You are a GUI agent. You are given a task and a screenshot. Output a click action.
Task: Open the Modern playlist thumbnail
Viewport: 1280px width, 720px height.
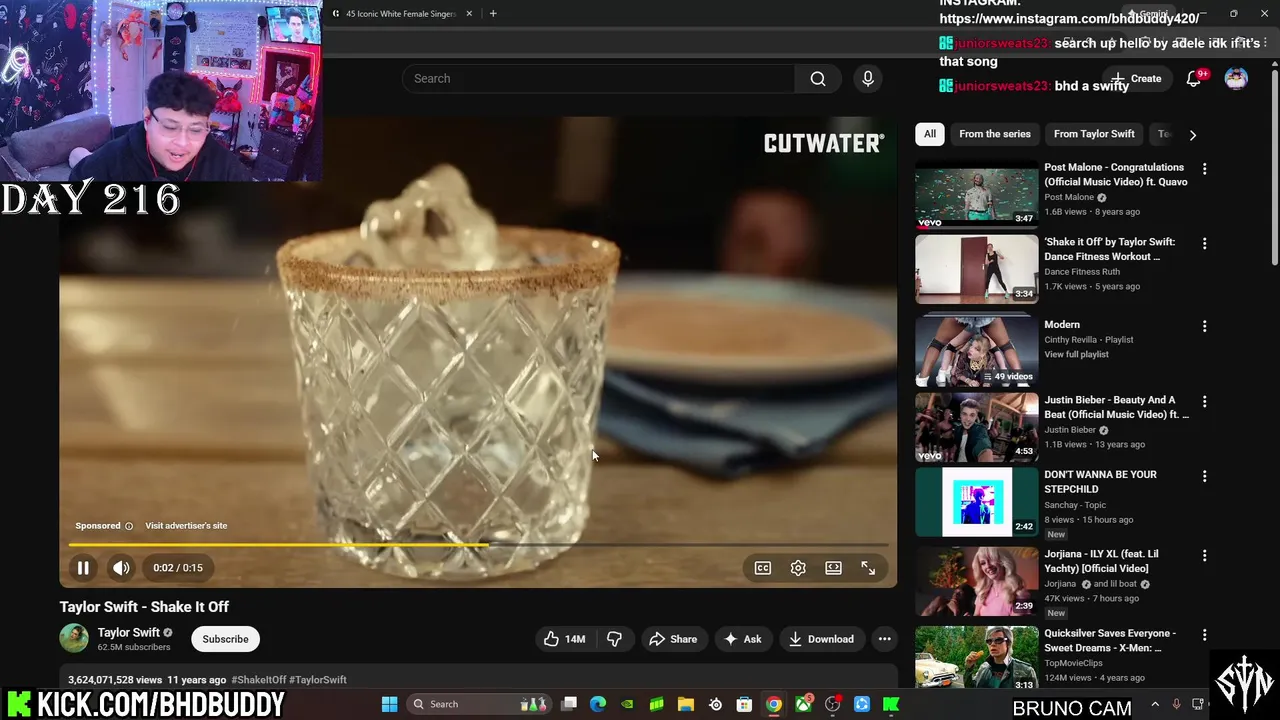[x=977, y=352]
